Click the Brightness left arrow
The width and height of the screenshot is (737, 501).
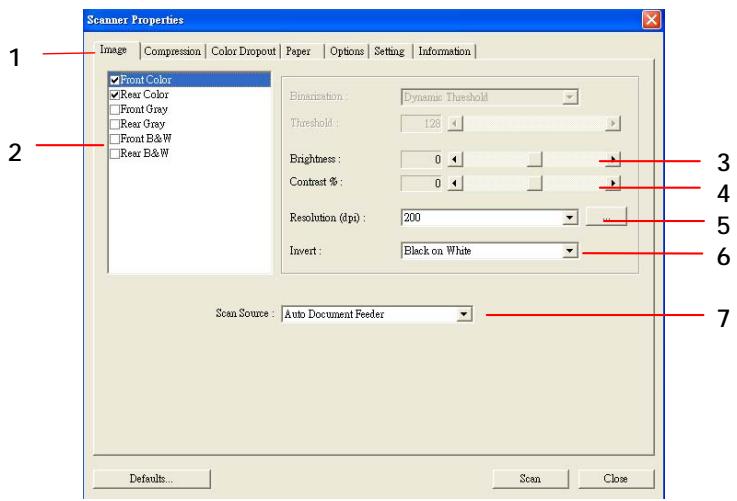coord(455,159)
